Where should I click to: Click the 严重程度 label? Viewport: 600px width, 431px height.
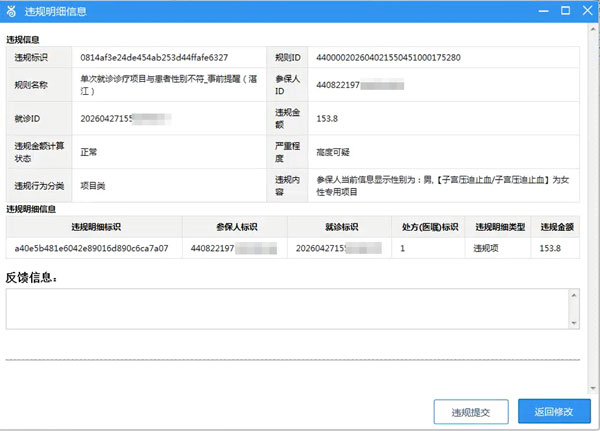[287, 152]
